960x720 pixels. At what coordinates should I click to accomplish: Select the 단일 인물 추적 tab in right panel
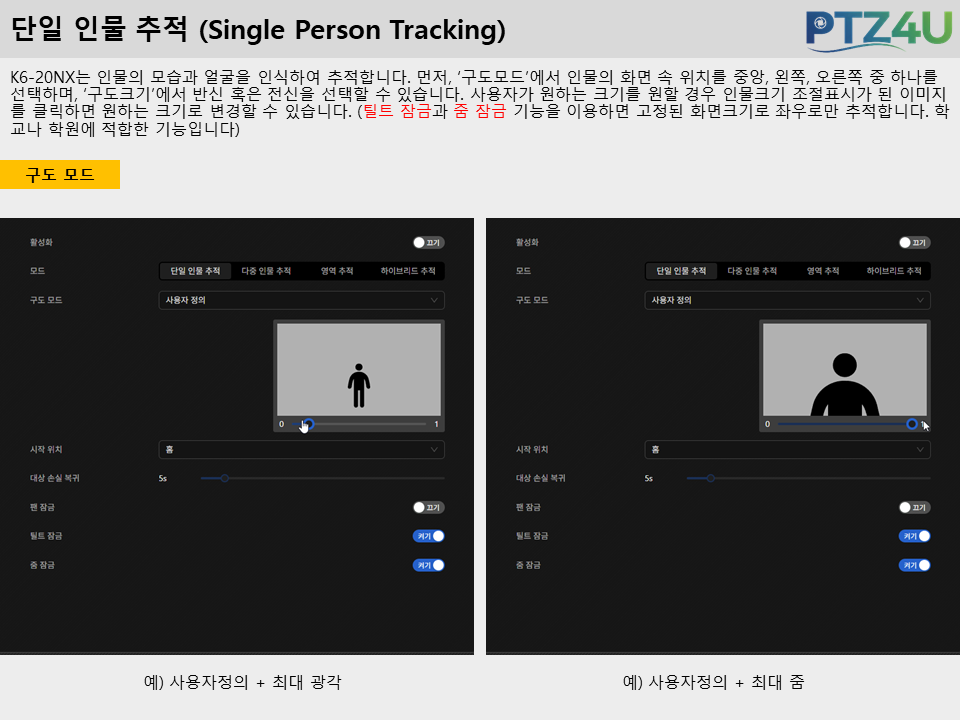(681, 271)
